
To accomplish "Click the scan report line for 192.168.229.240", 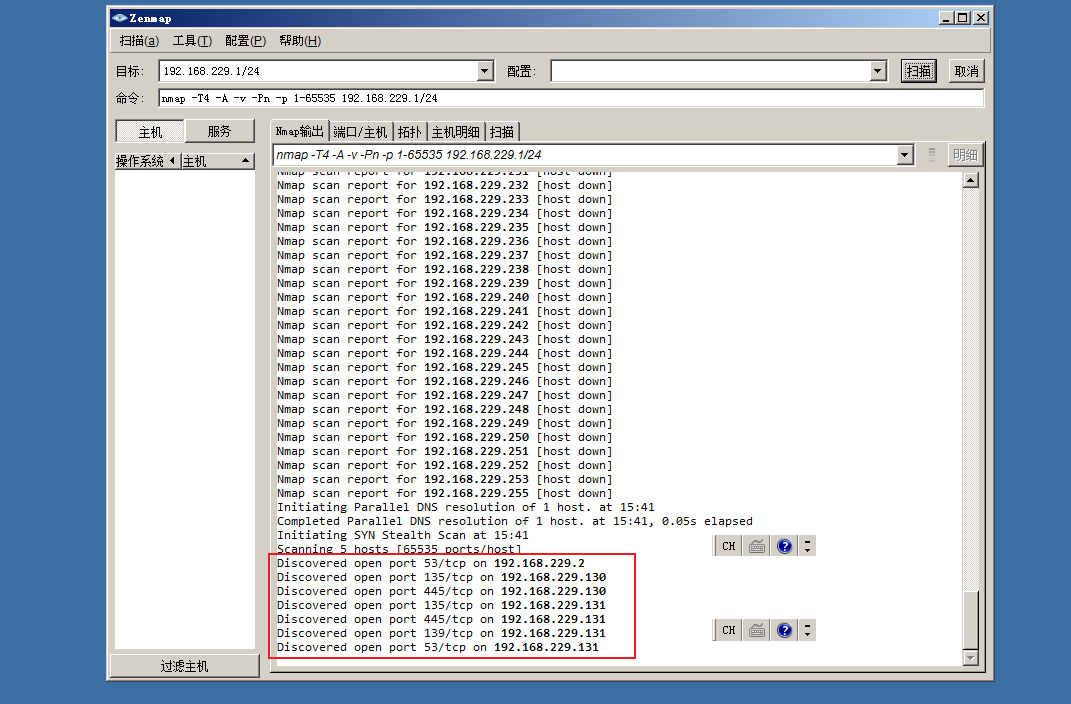I will 445,298.
